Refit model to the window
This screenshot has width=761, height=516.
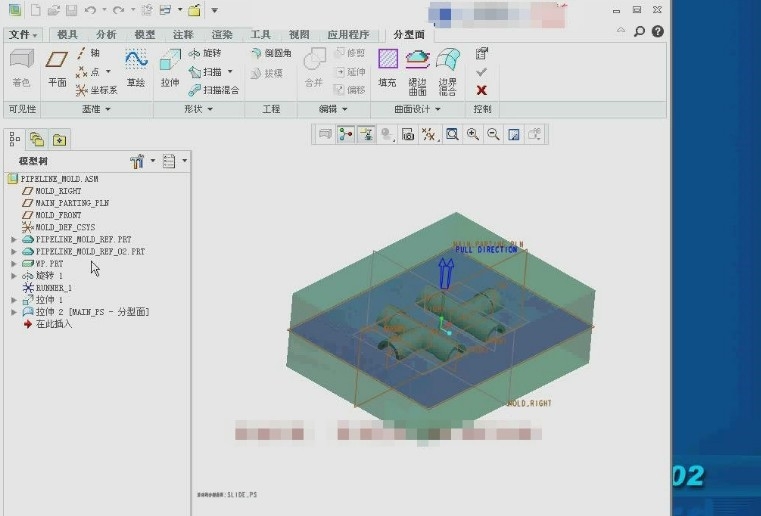[x=452, y=134]
